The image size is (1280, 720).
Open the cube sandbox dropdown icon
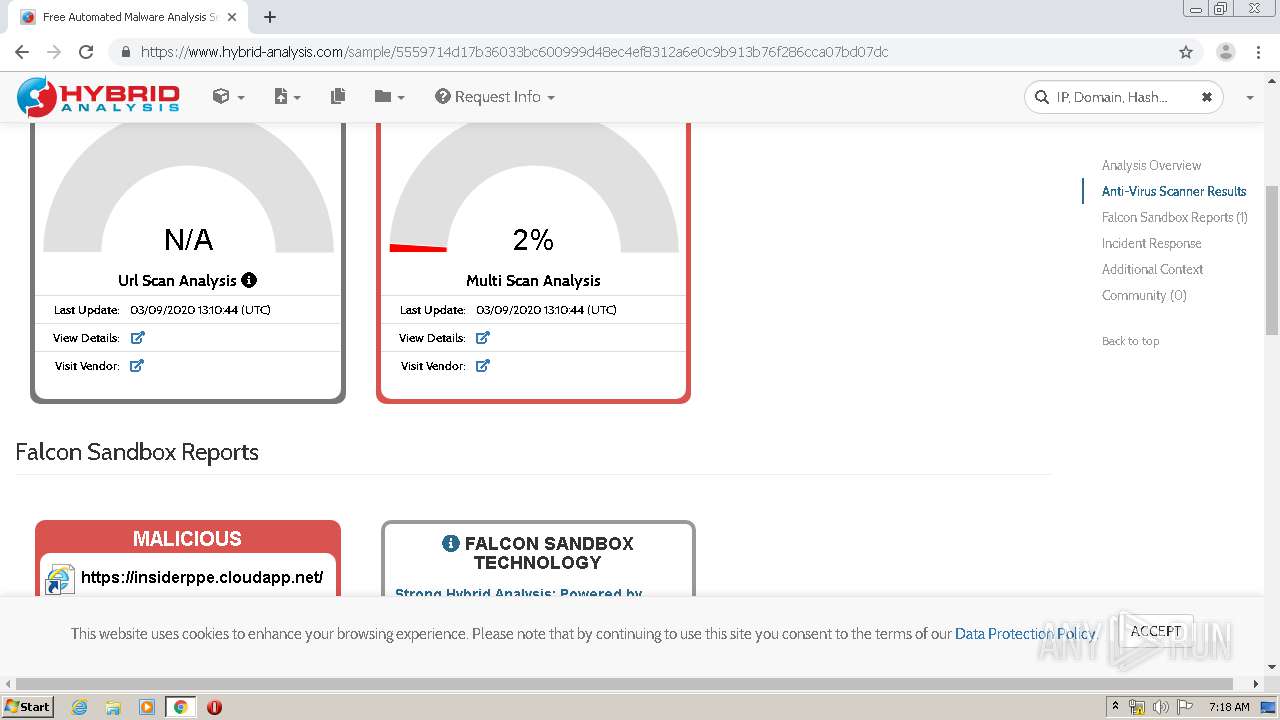[x=228, y=97]
